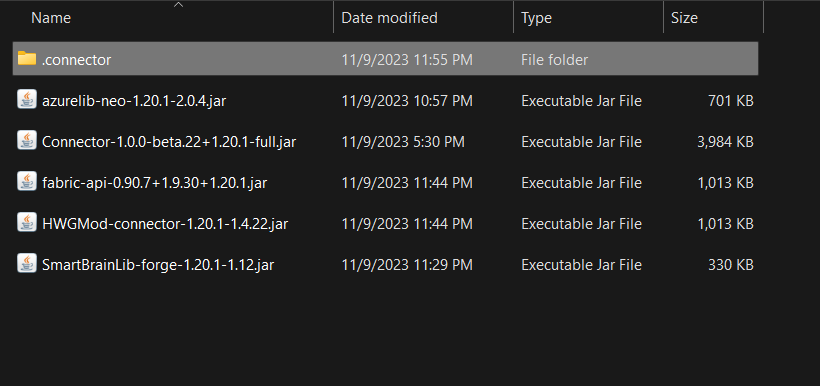Select Connector-1.0.0-beta.22+1.20.1-full.jar file name
The height and width of the screenshot is (386, 820).
point(169,142)
